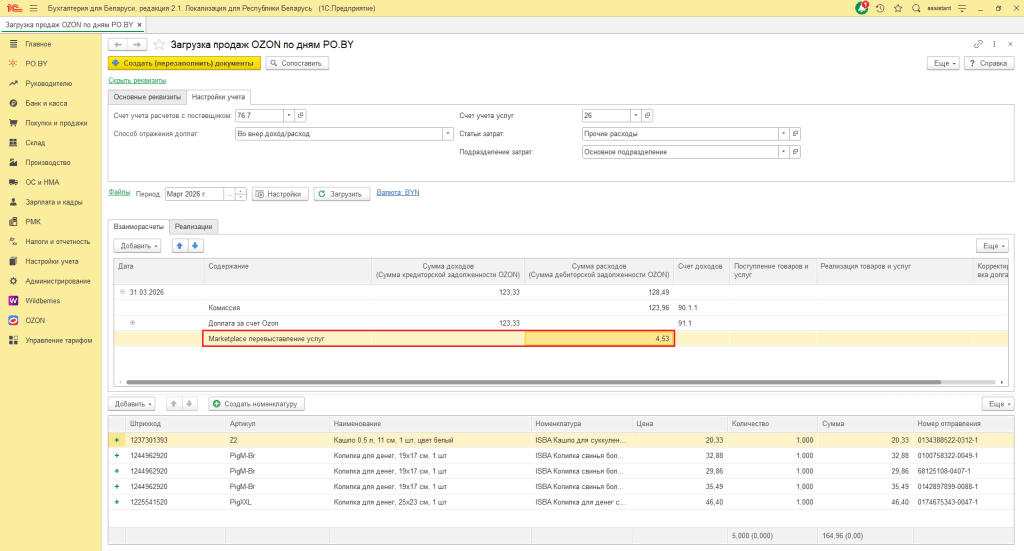Open the vertical dots form menu
Image resolution: width=1024 pixels, height=551 pixels.
pos(994,44)
